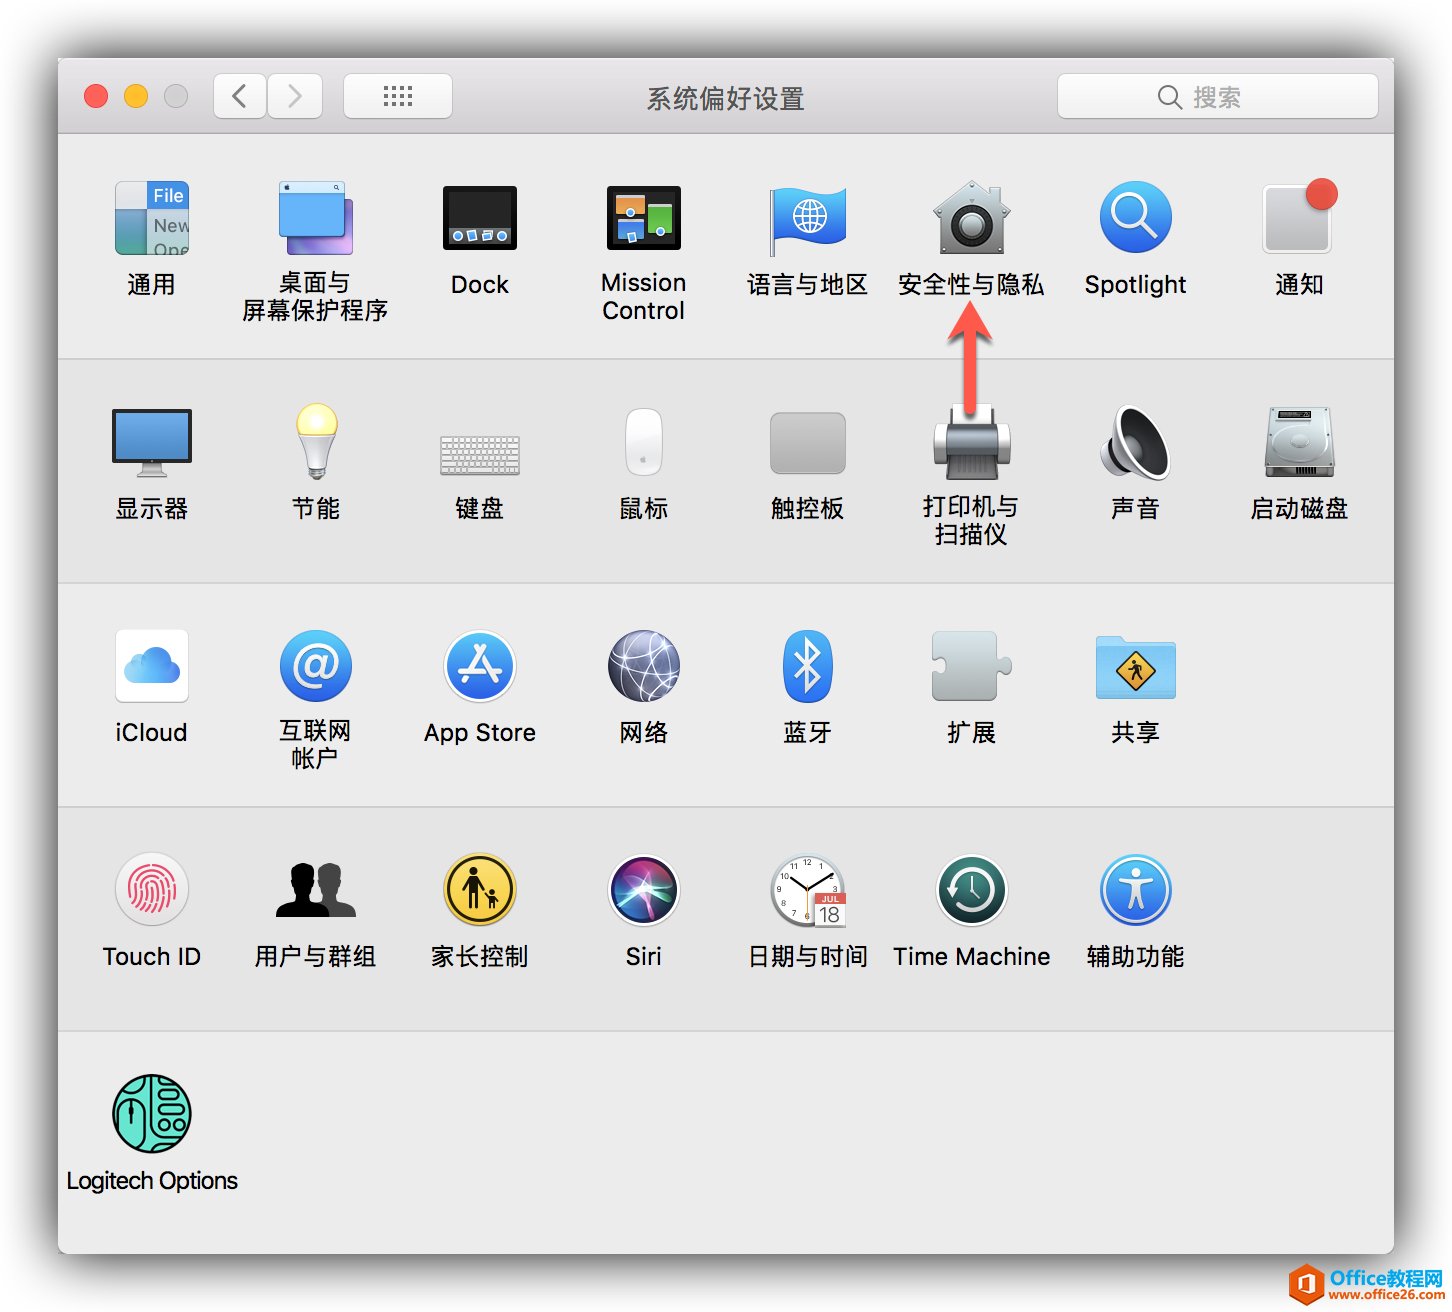The height and width of the screenshot is (1312, 1452).
Task: Open 扩展 extensions puzzle icon
Action: [972, 666]
